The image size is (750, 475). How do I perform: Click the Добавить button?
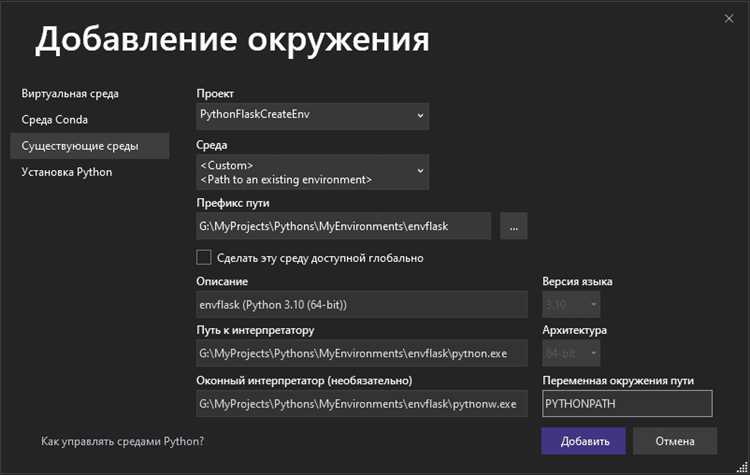click(x=584, y=441)
